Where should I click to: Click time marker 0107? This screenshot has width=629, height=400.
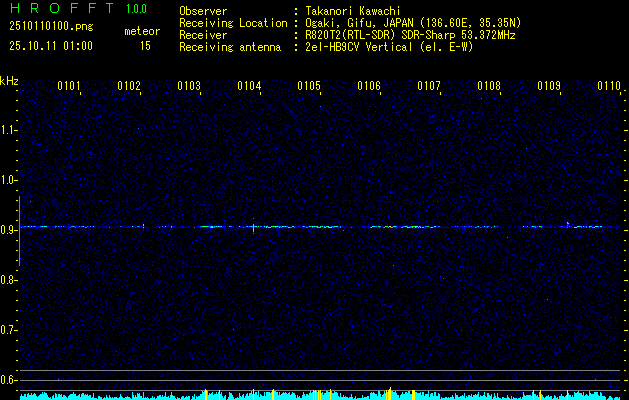(429, 86)
